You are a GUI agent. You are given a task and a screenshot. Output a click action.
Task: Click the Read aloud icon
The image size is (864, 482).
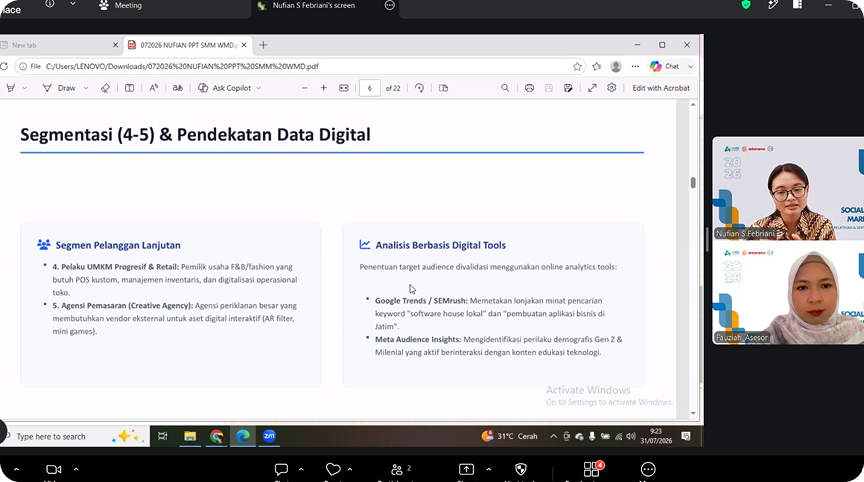tap(154, 88)
